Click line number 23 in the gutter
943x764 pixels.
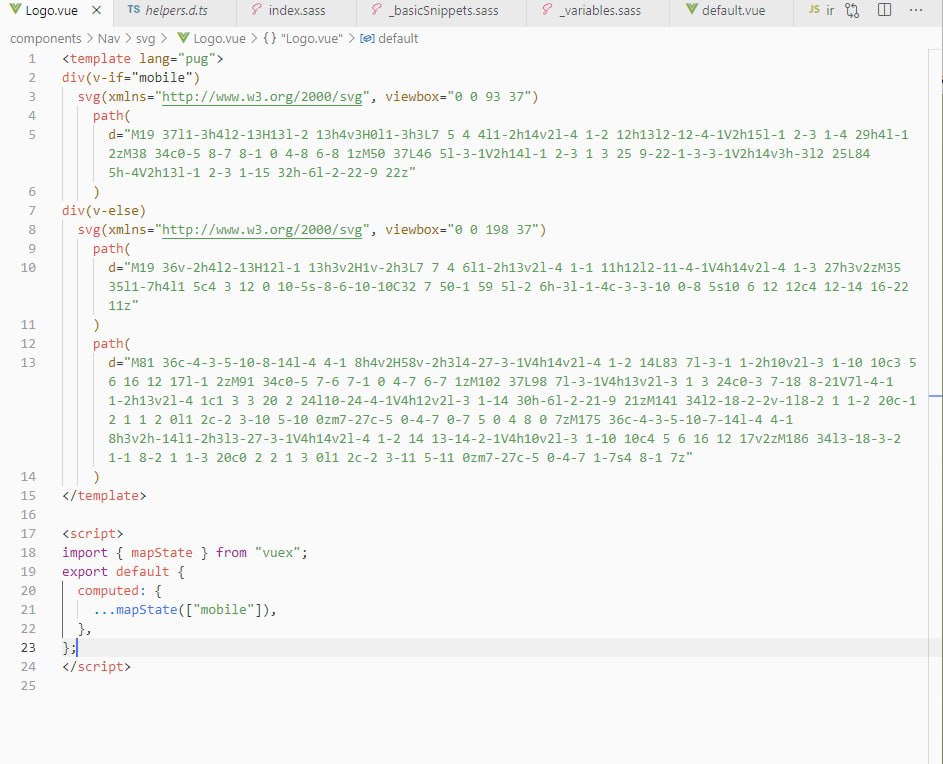(x=28, y=648)
